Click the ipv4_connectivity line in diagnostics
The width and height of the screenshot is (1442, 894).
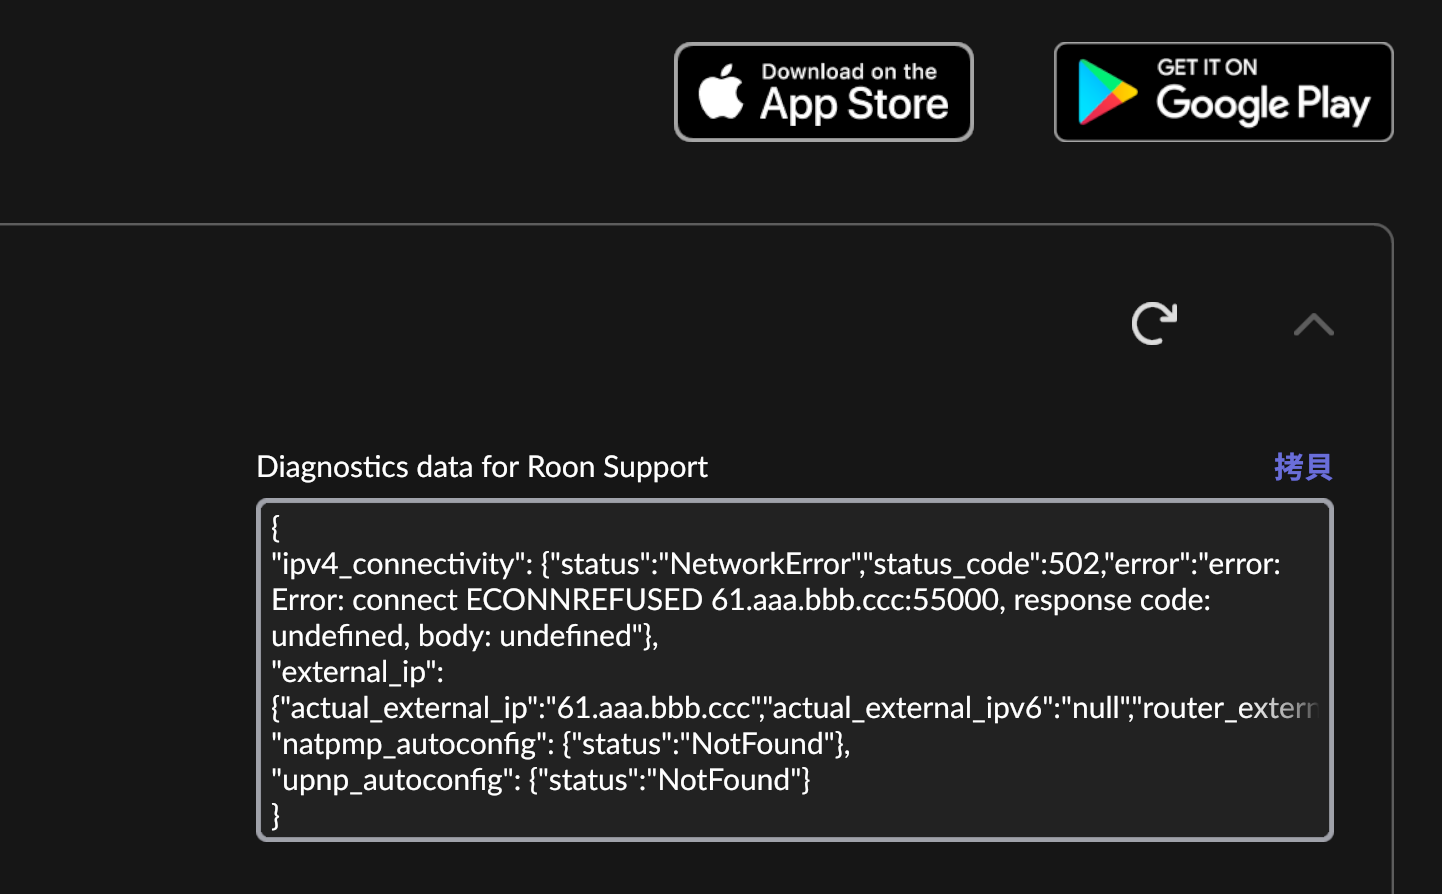click(x=776, y=564)
